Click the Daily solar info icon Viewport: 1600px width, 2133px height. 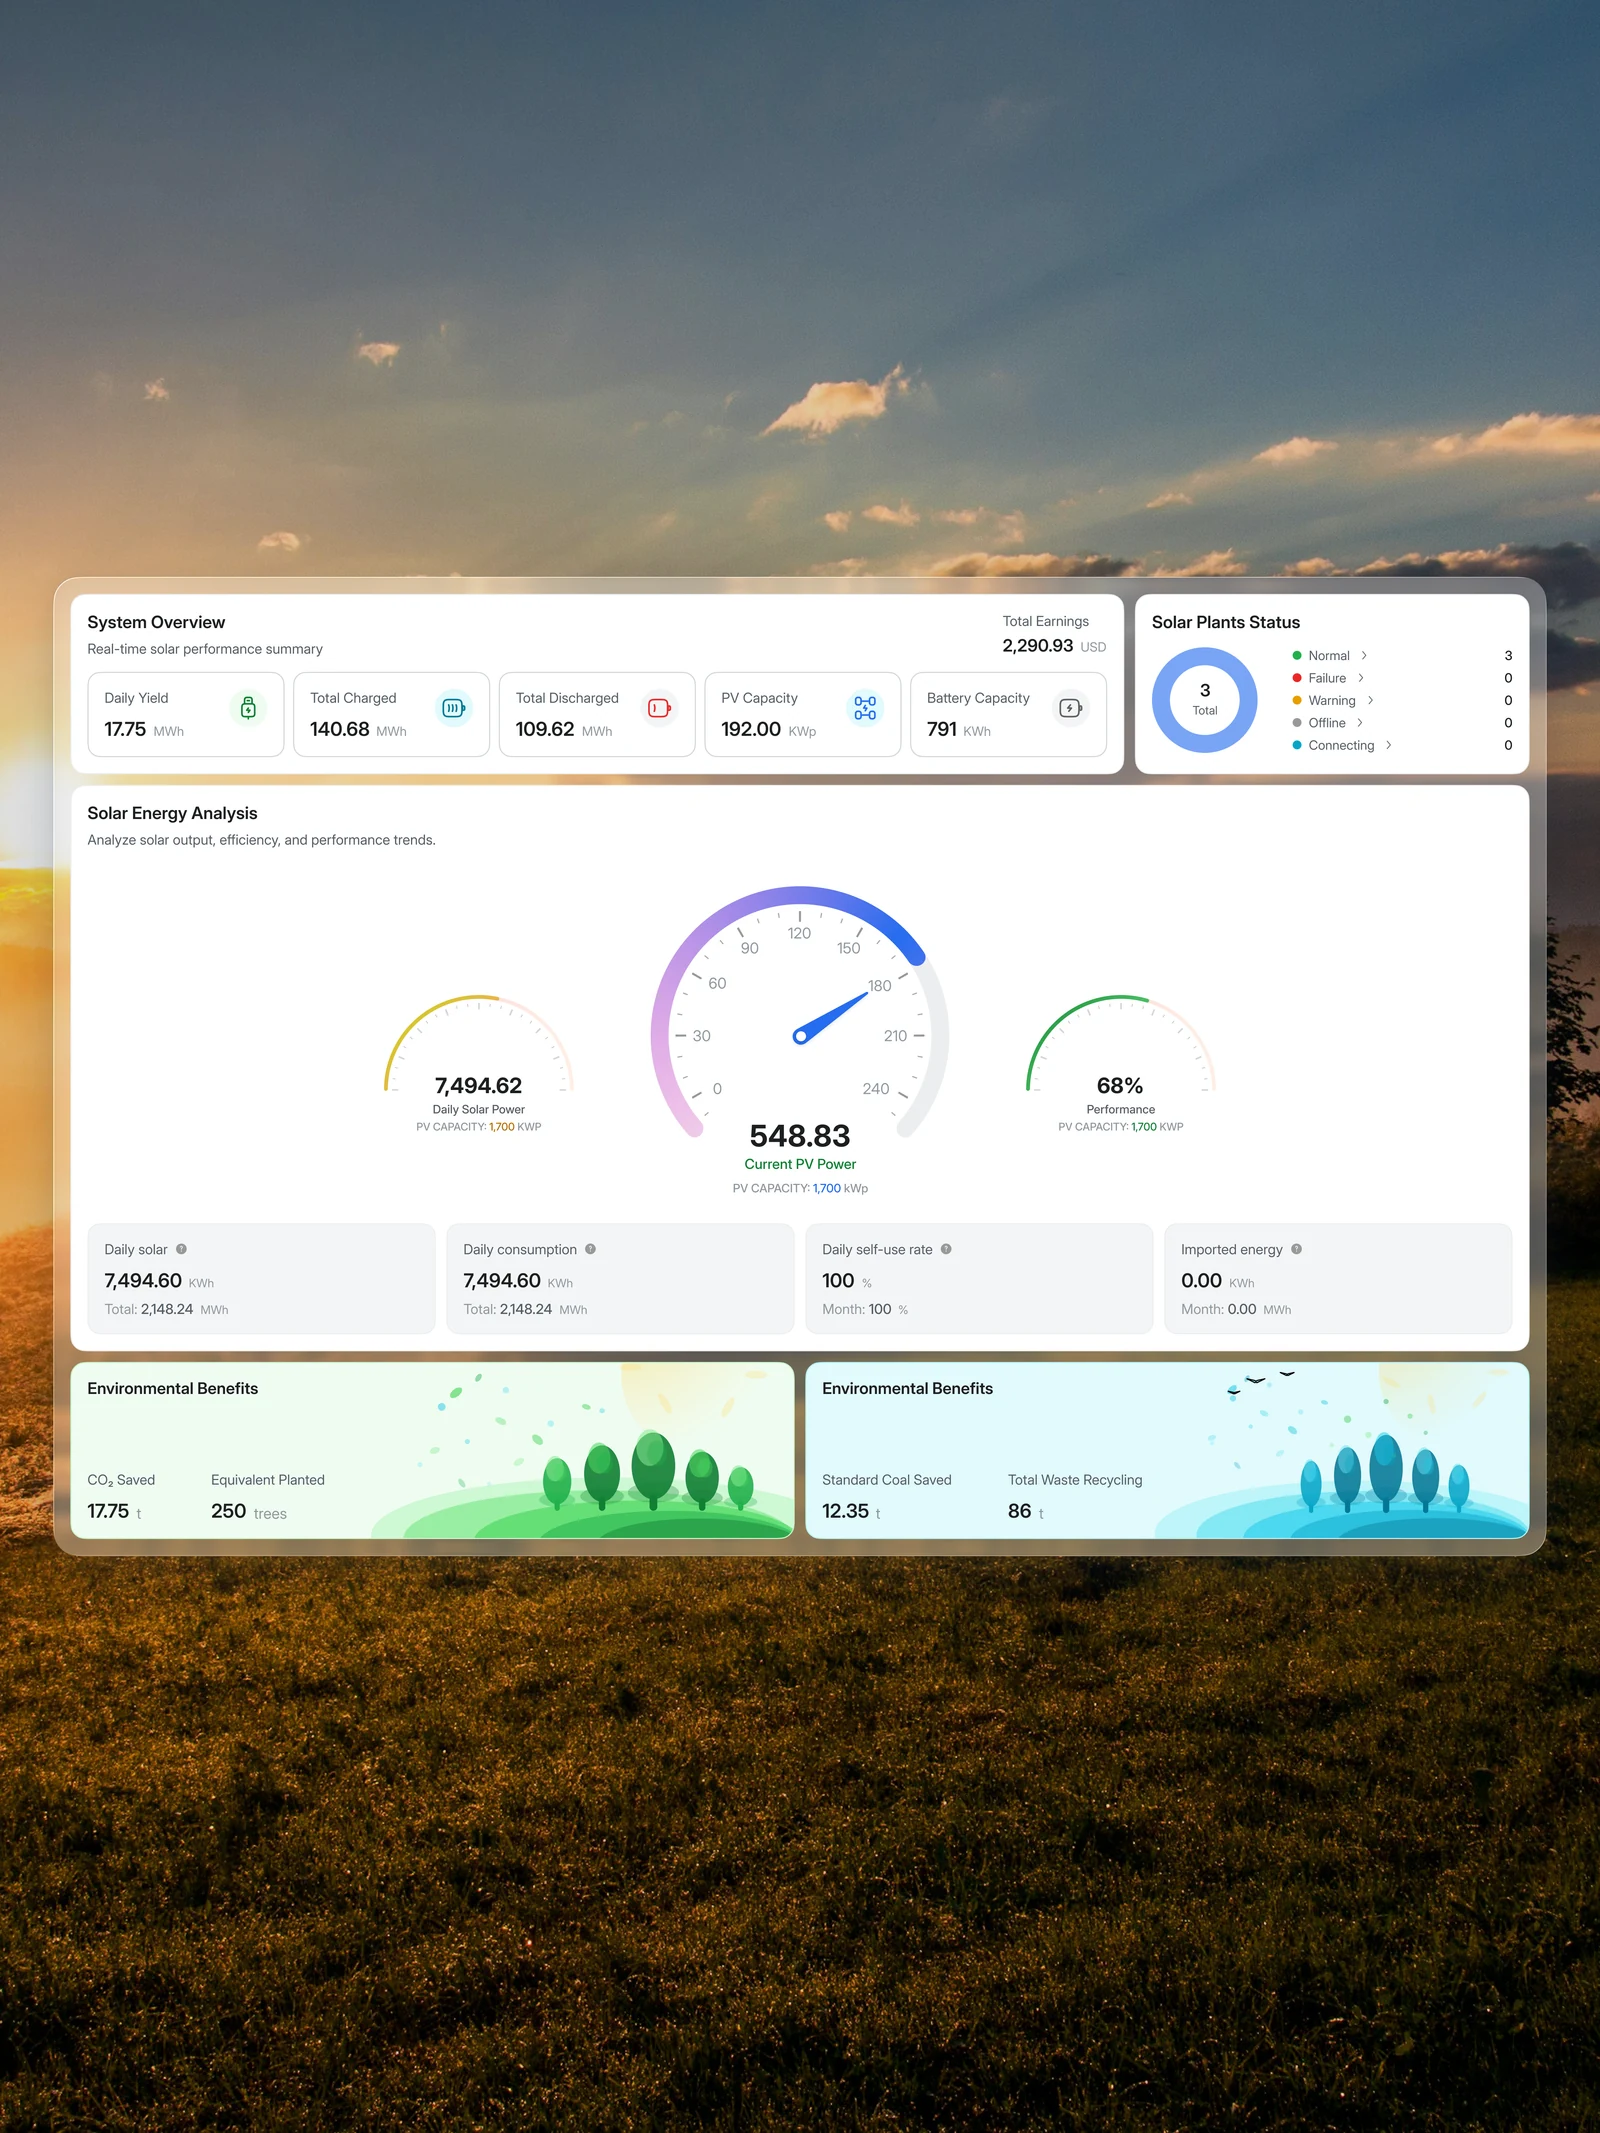181,1249
